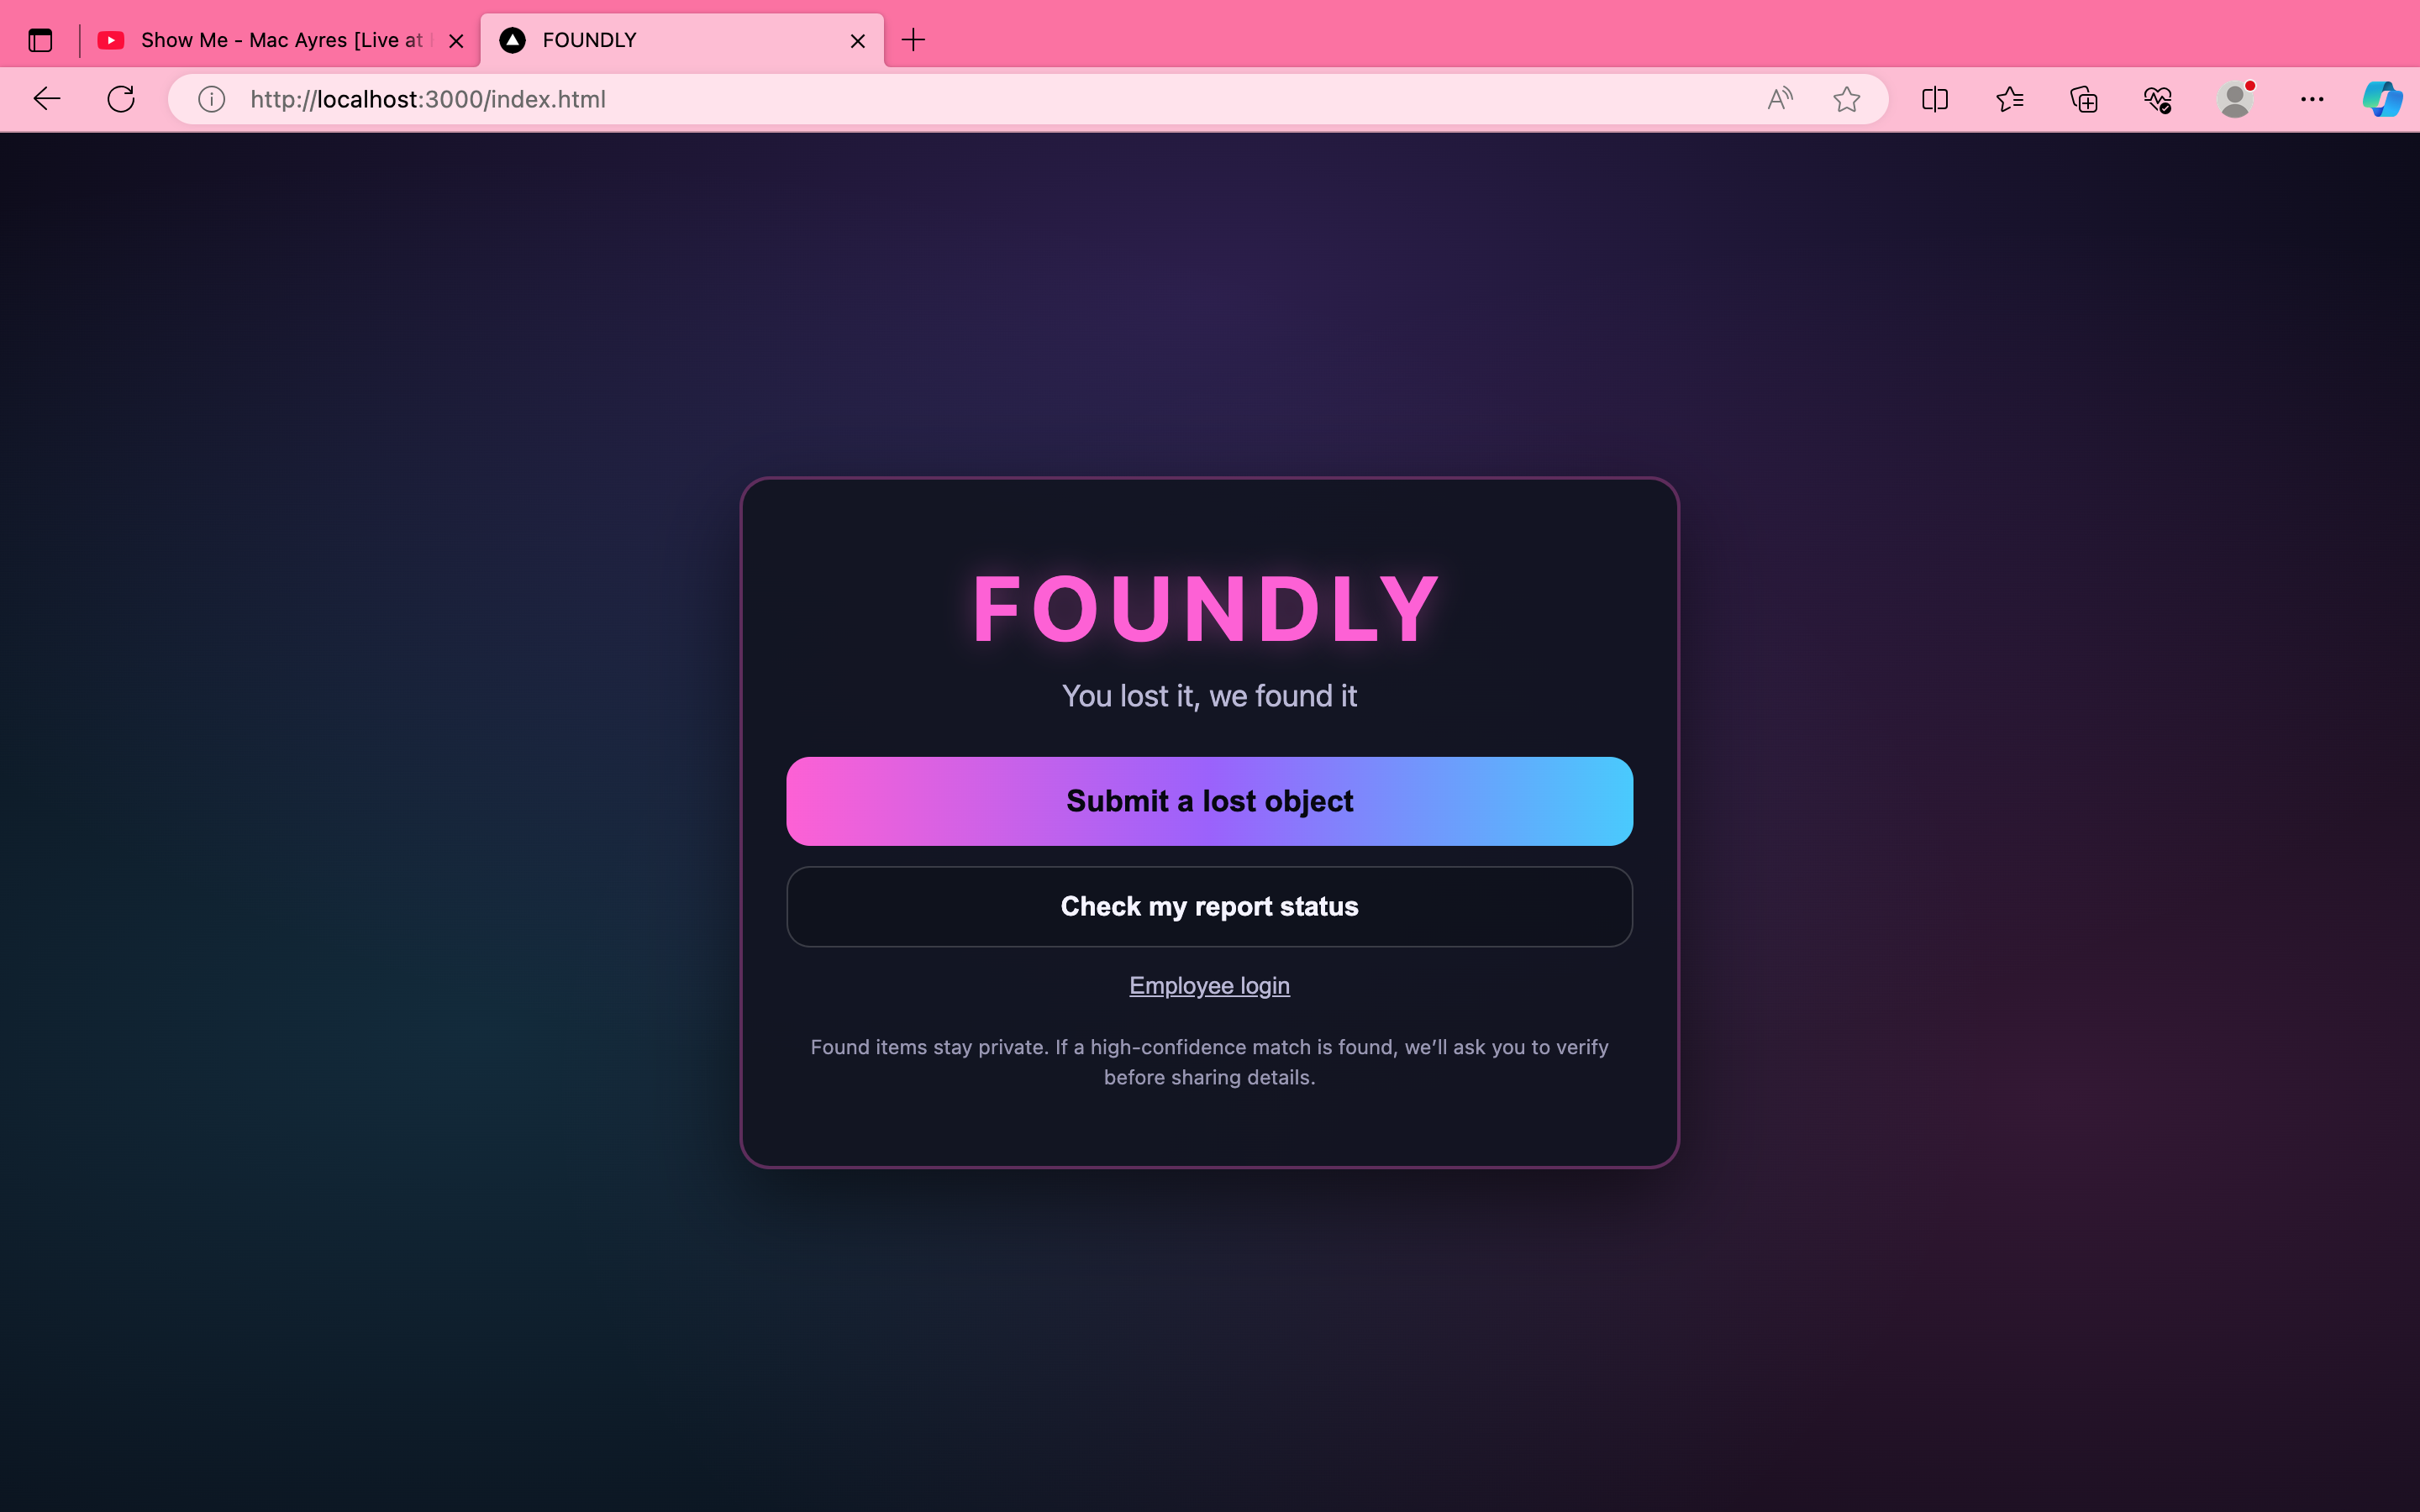Open a new tab with plus button
Screen dimensions: 2420x1512
(x=913, y=40)
